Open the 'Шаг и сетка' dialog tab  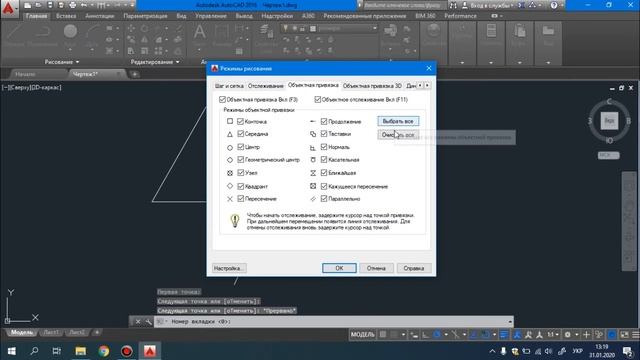(229, 86)
